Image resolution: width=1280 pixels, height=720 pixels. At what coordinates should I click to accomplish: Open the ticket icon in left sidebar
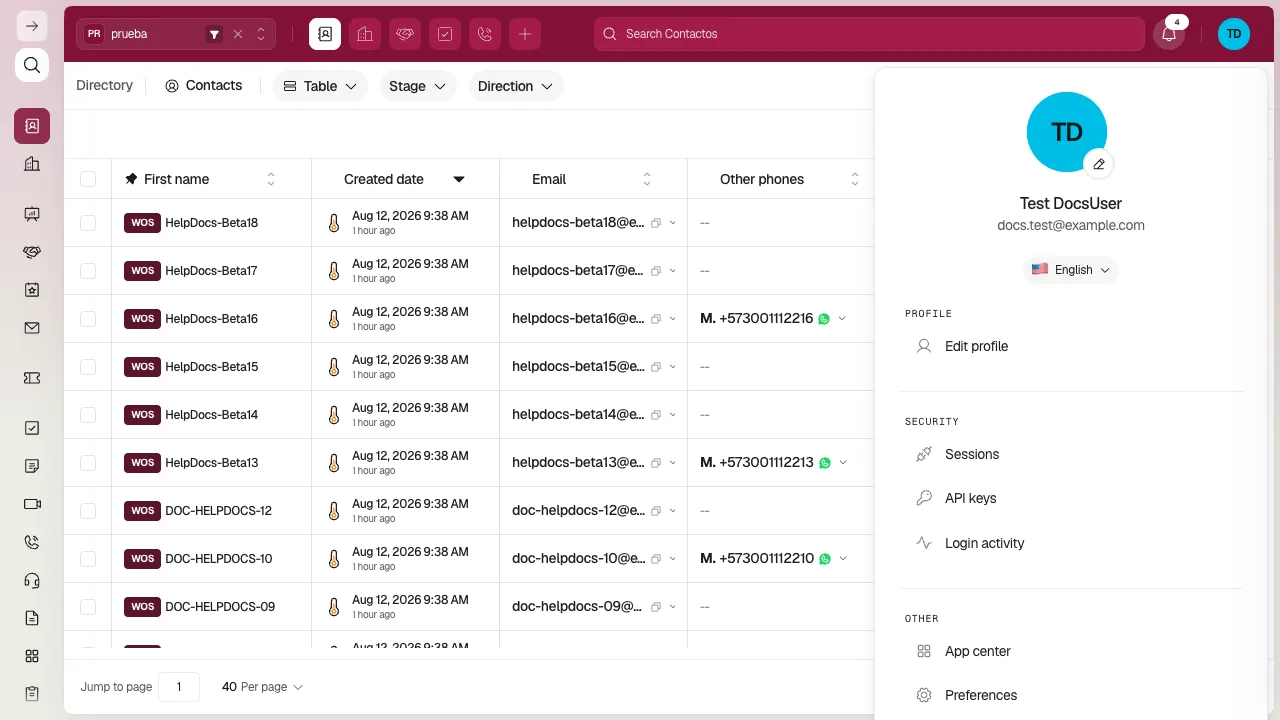[x=32, y=378]
